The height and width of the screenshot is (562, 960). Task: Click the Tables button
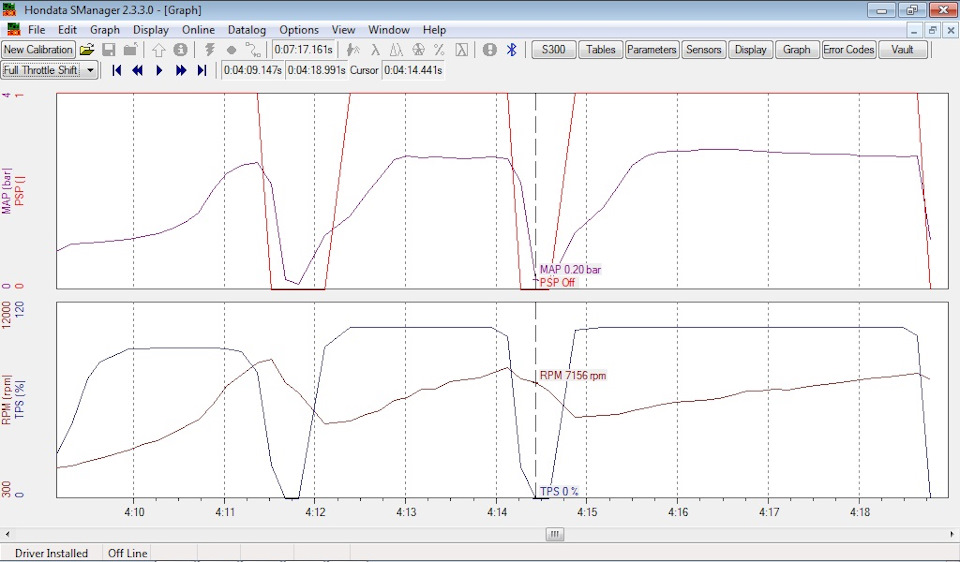(x=601, y=50)
